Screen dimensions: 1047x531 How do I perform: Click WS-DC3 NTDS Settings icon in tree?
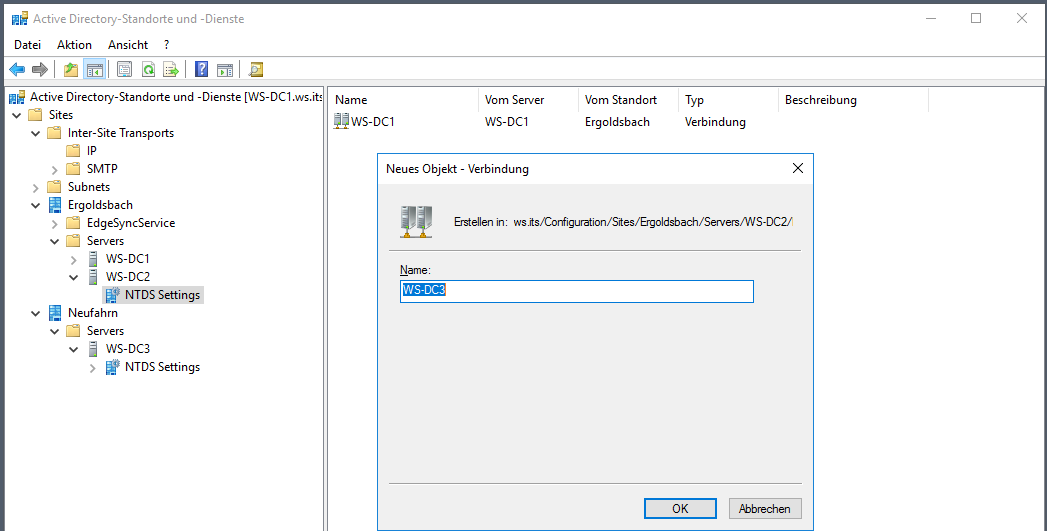pos(112,367)
